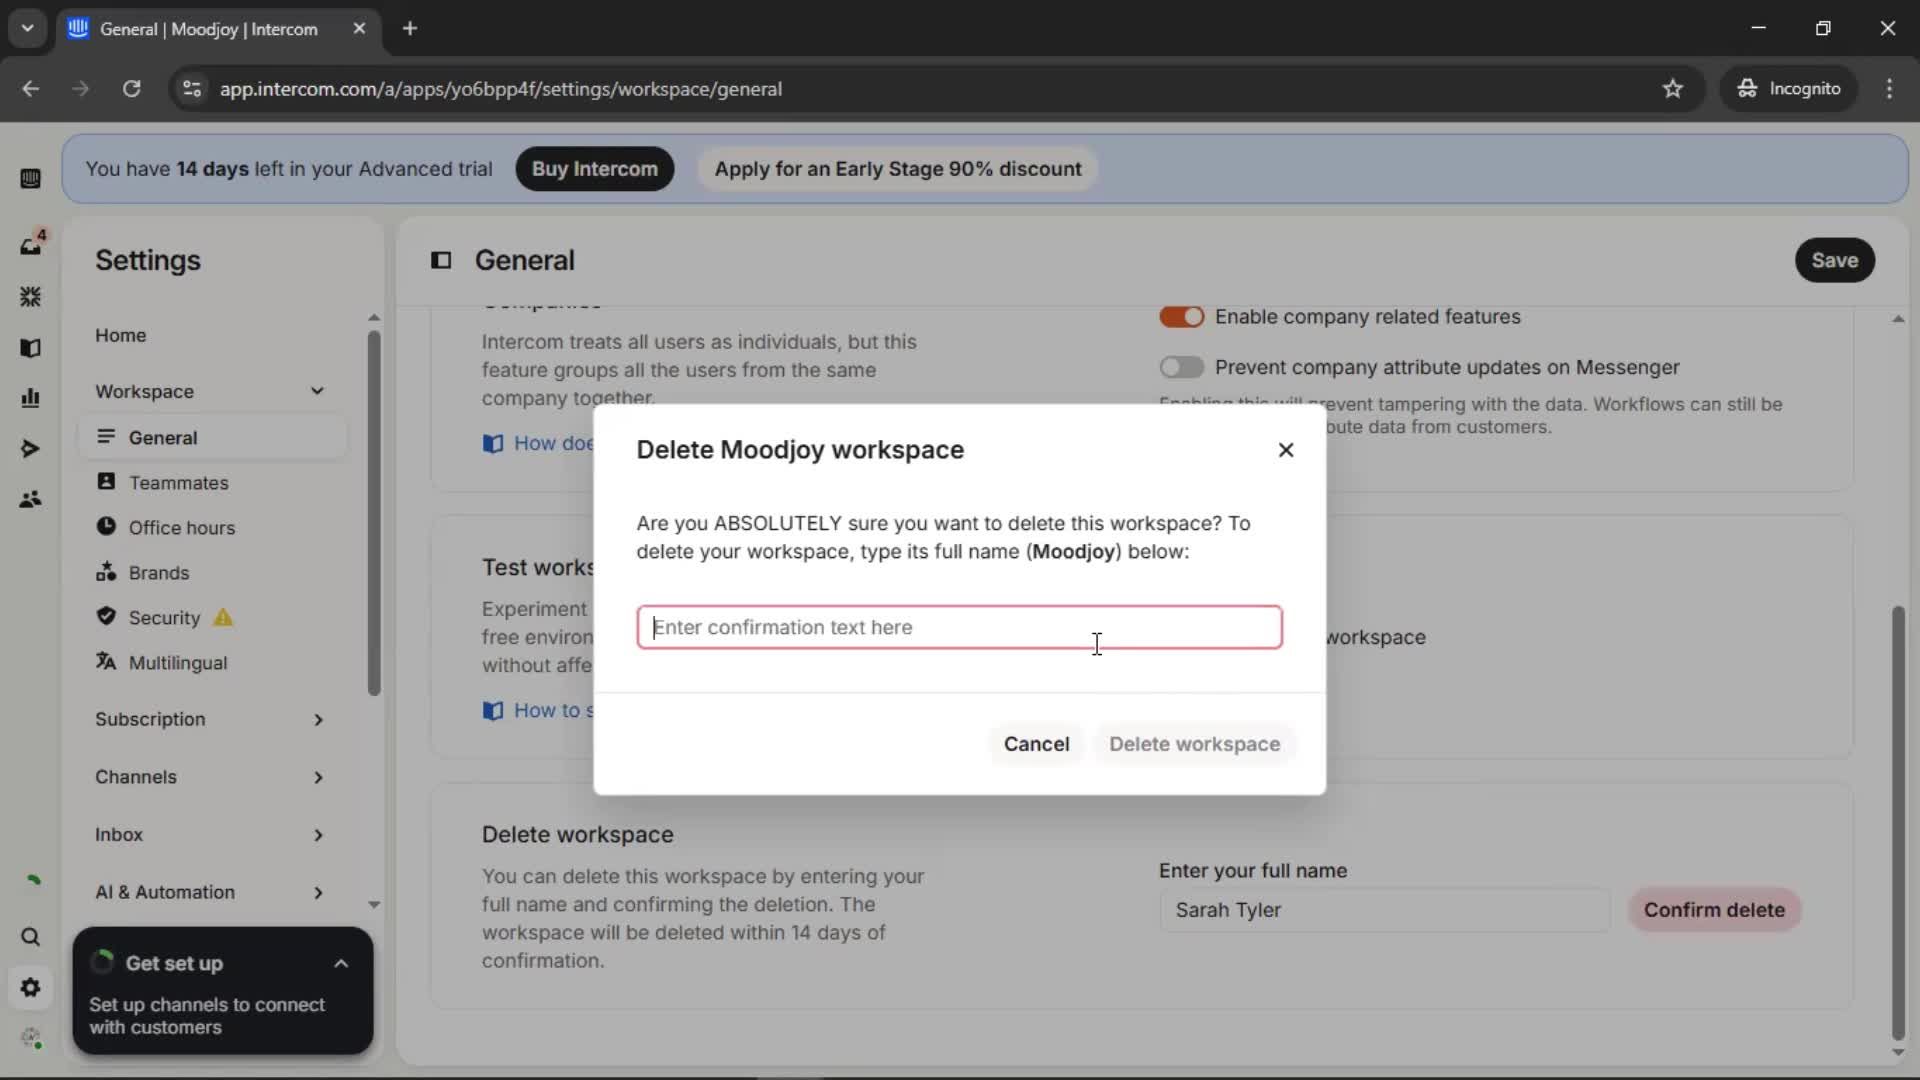
Task: Click the user avatar icon at sidebar bottom
Action: [x=32, y=1038]
